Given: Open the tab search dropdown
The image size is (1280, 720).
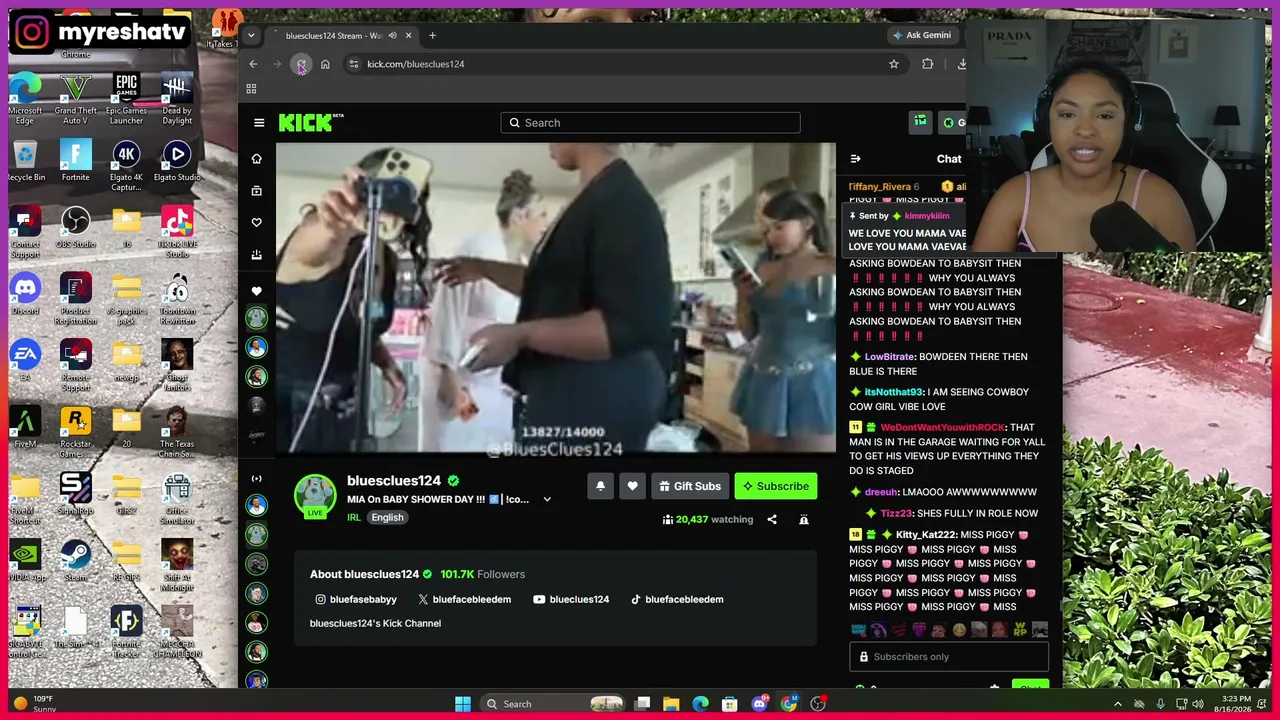Looking at the screenshot, I should pyautogui.click(x=251, y=36).
